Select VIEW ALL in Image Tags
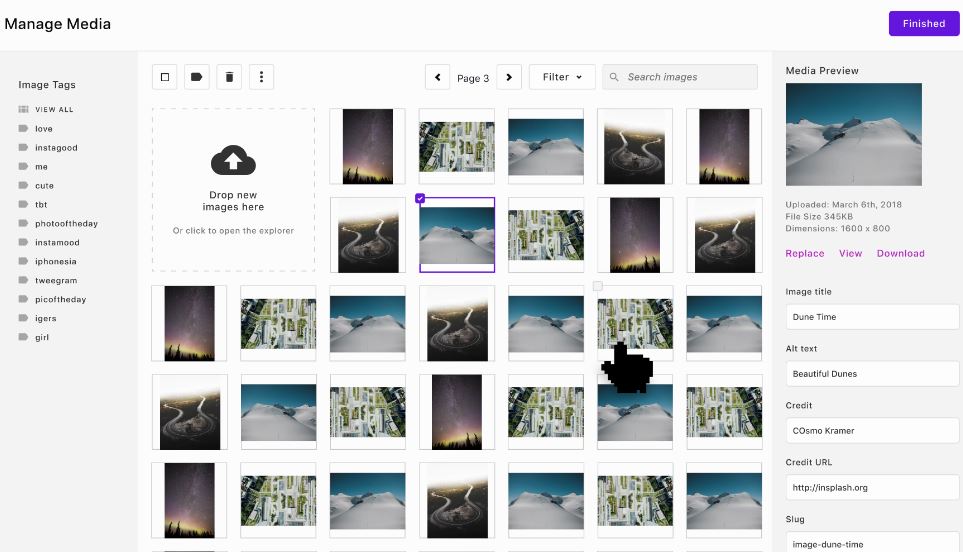This screenshot has width=963, height=552. (x=54, y=109)
